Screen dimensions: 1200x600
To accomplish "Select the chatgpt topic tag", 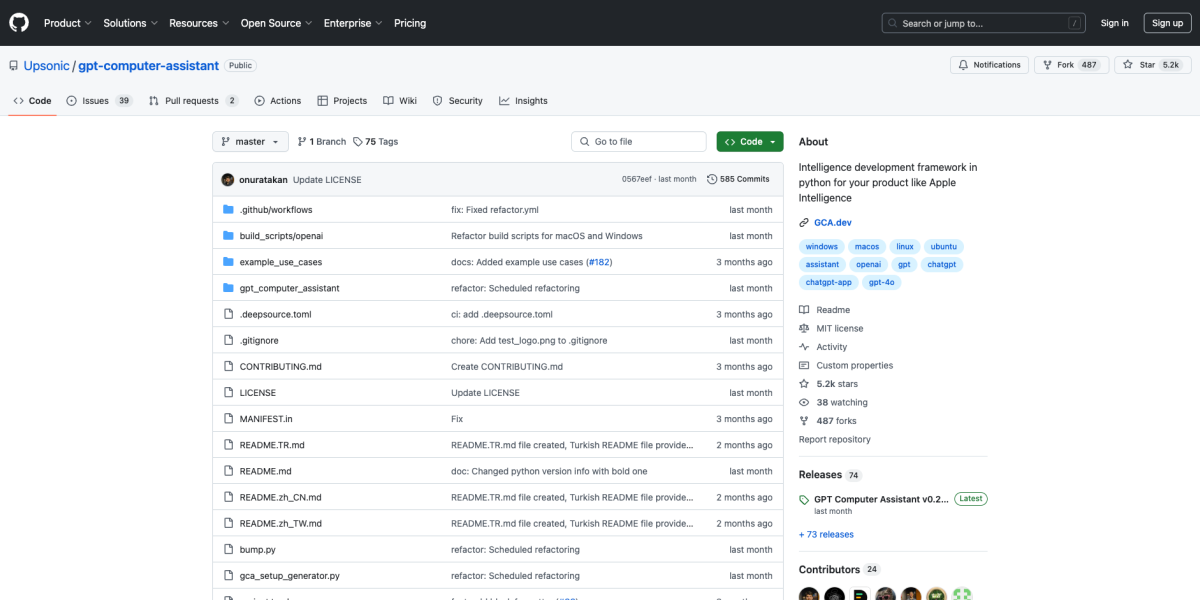I will [941, 264].
